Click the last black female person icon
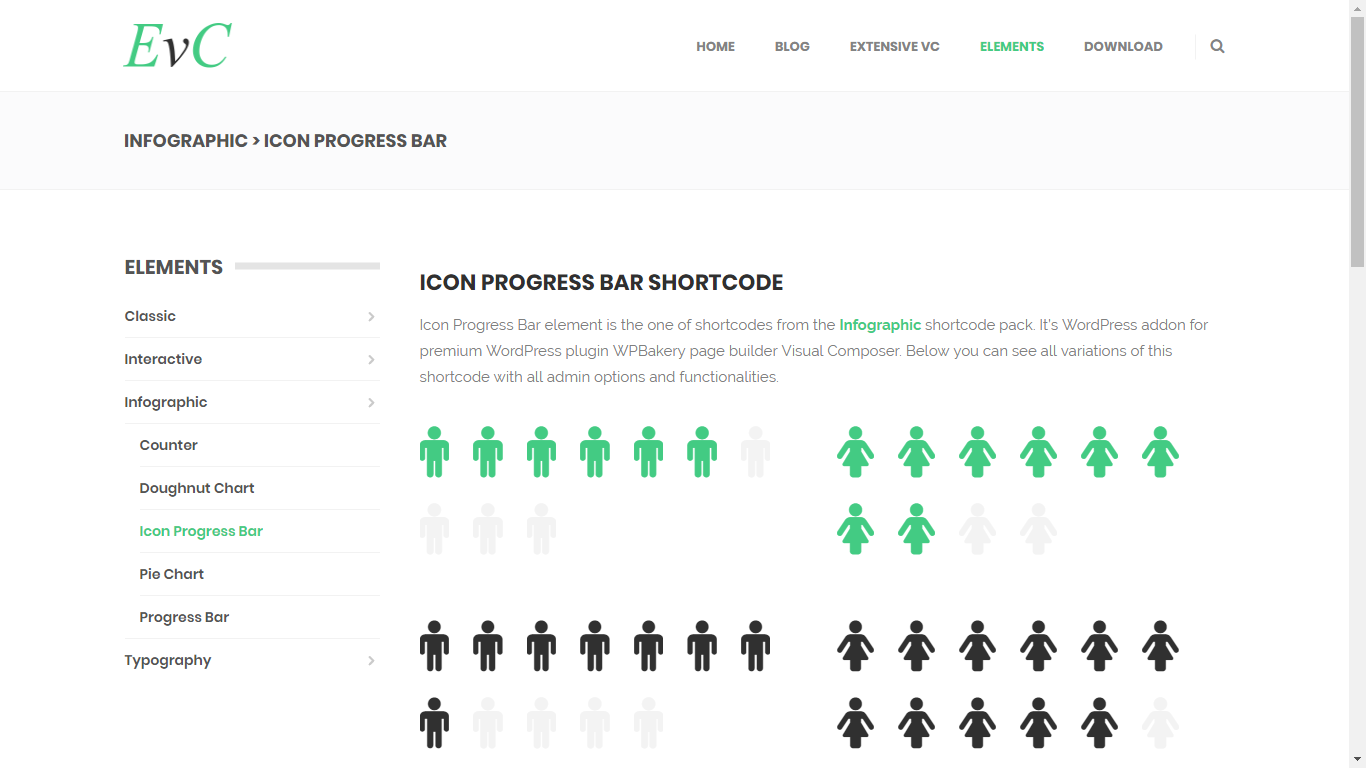The width and height of the screenshot is (1366, 768). tap(1100, 722)
